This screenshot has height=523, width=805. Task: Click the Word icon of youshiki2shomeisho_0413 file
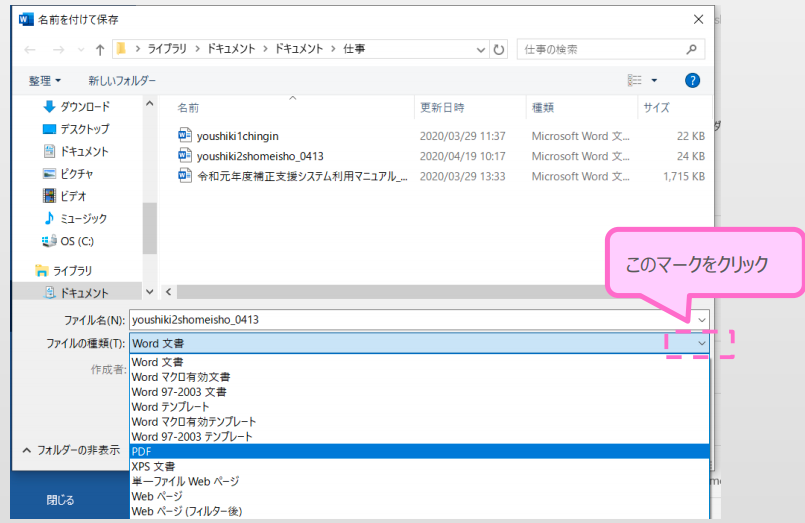coord(184,156)
